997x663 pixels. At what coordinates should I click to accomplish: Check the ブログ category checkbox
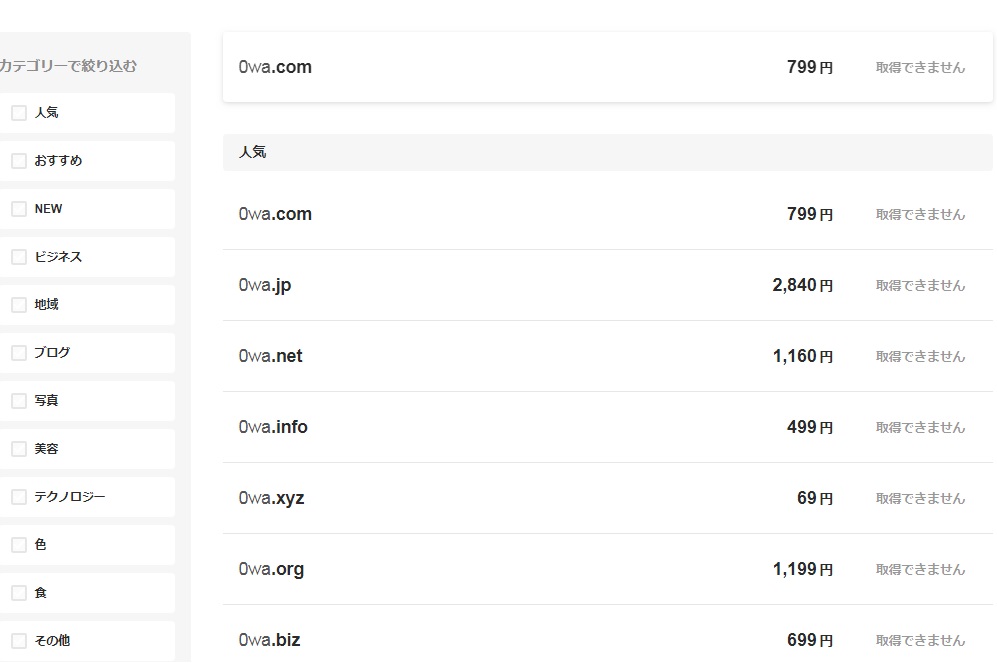tap(19, 353)
